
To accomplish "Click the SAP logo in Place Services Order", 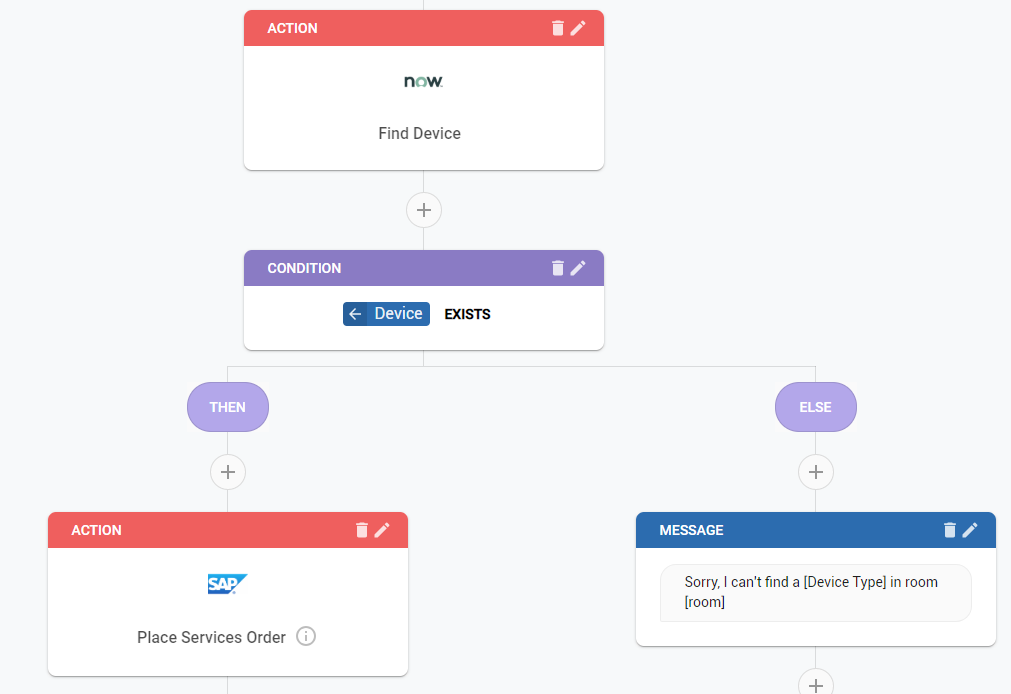I will 226,584.
